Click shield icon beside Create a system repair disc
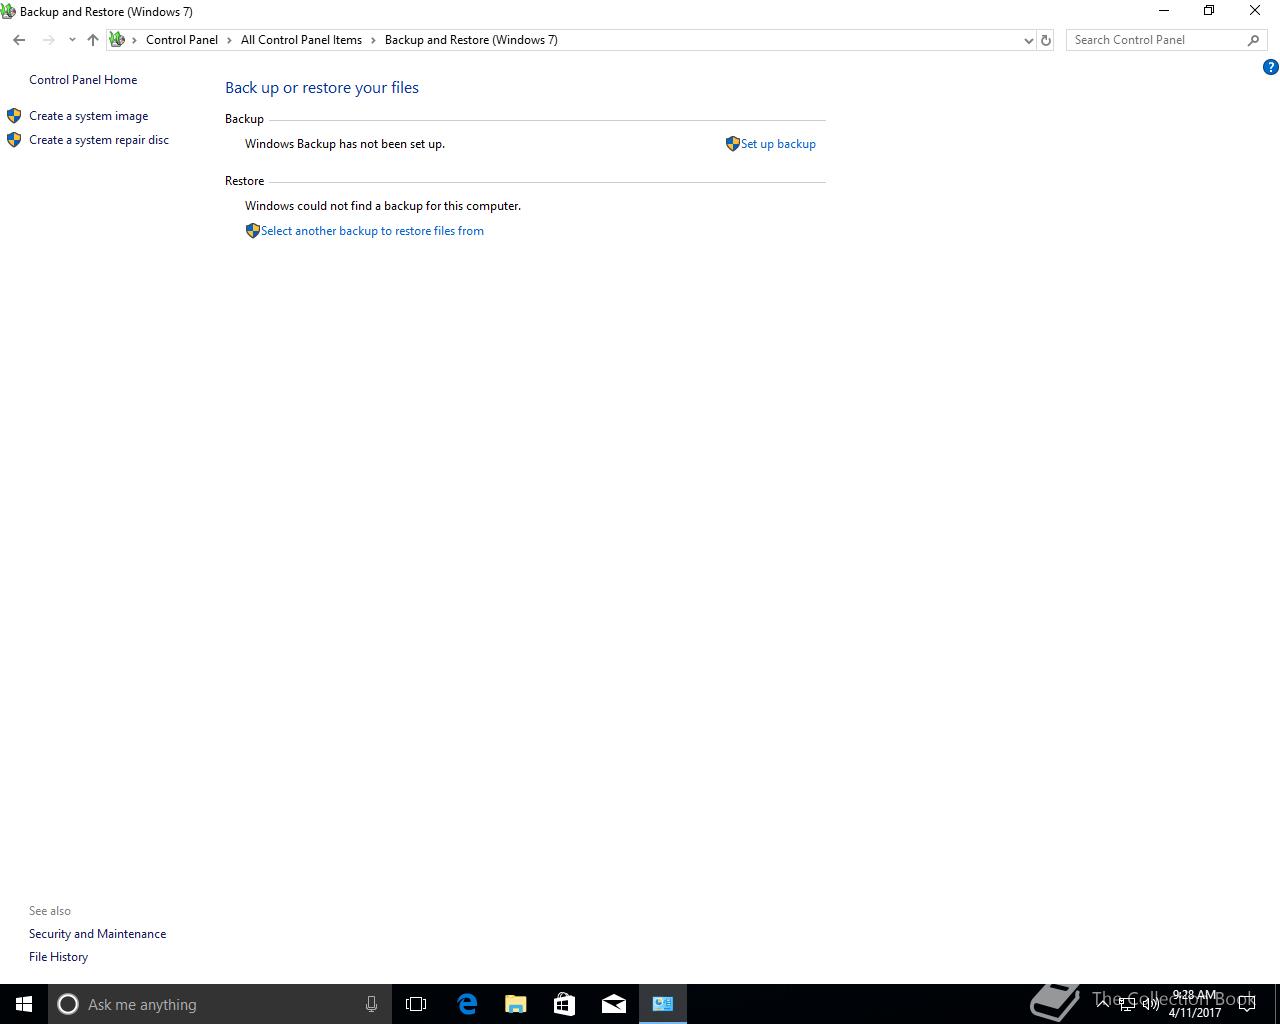Screen dimensions: 1280x1024 14,140
